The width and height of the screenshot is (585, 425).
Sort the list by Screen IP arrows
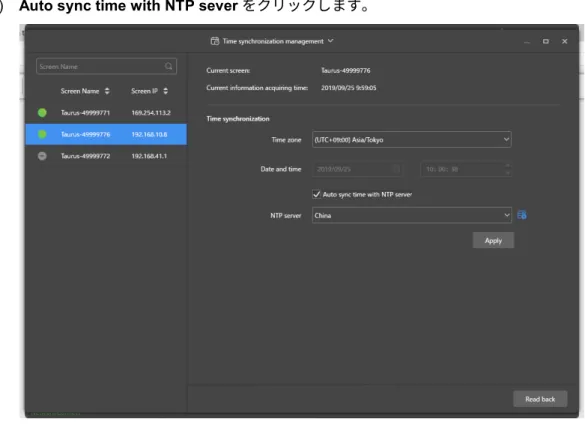tap(165, 91)
